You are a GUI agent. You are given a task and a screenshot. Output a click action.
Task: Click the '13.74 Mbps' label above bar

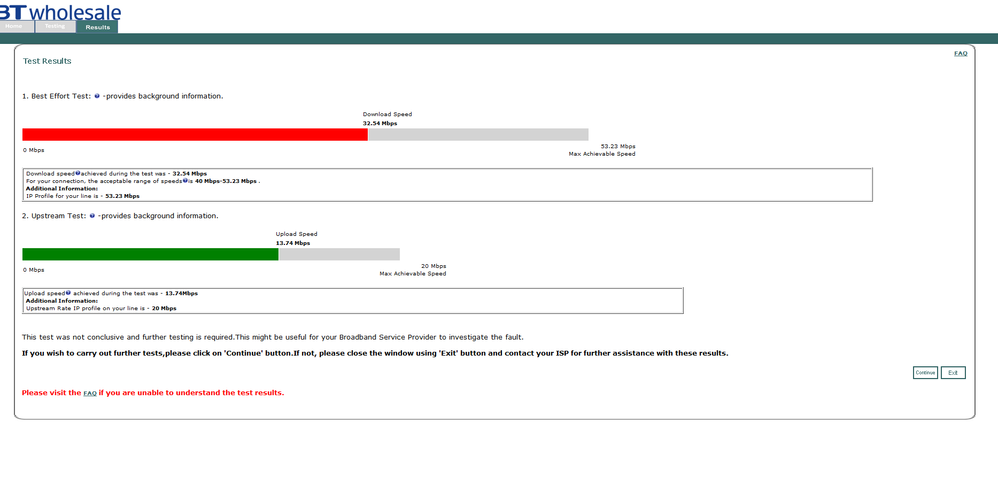coord(293,243)
